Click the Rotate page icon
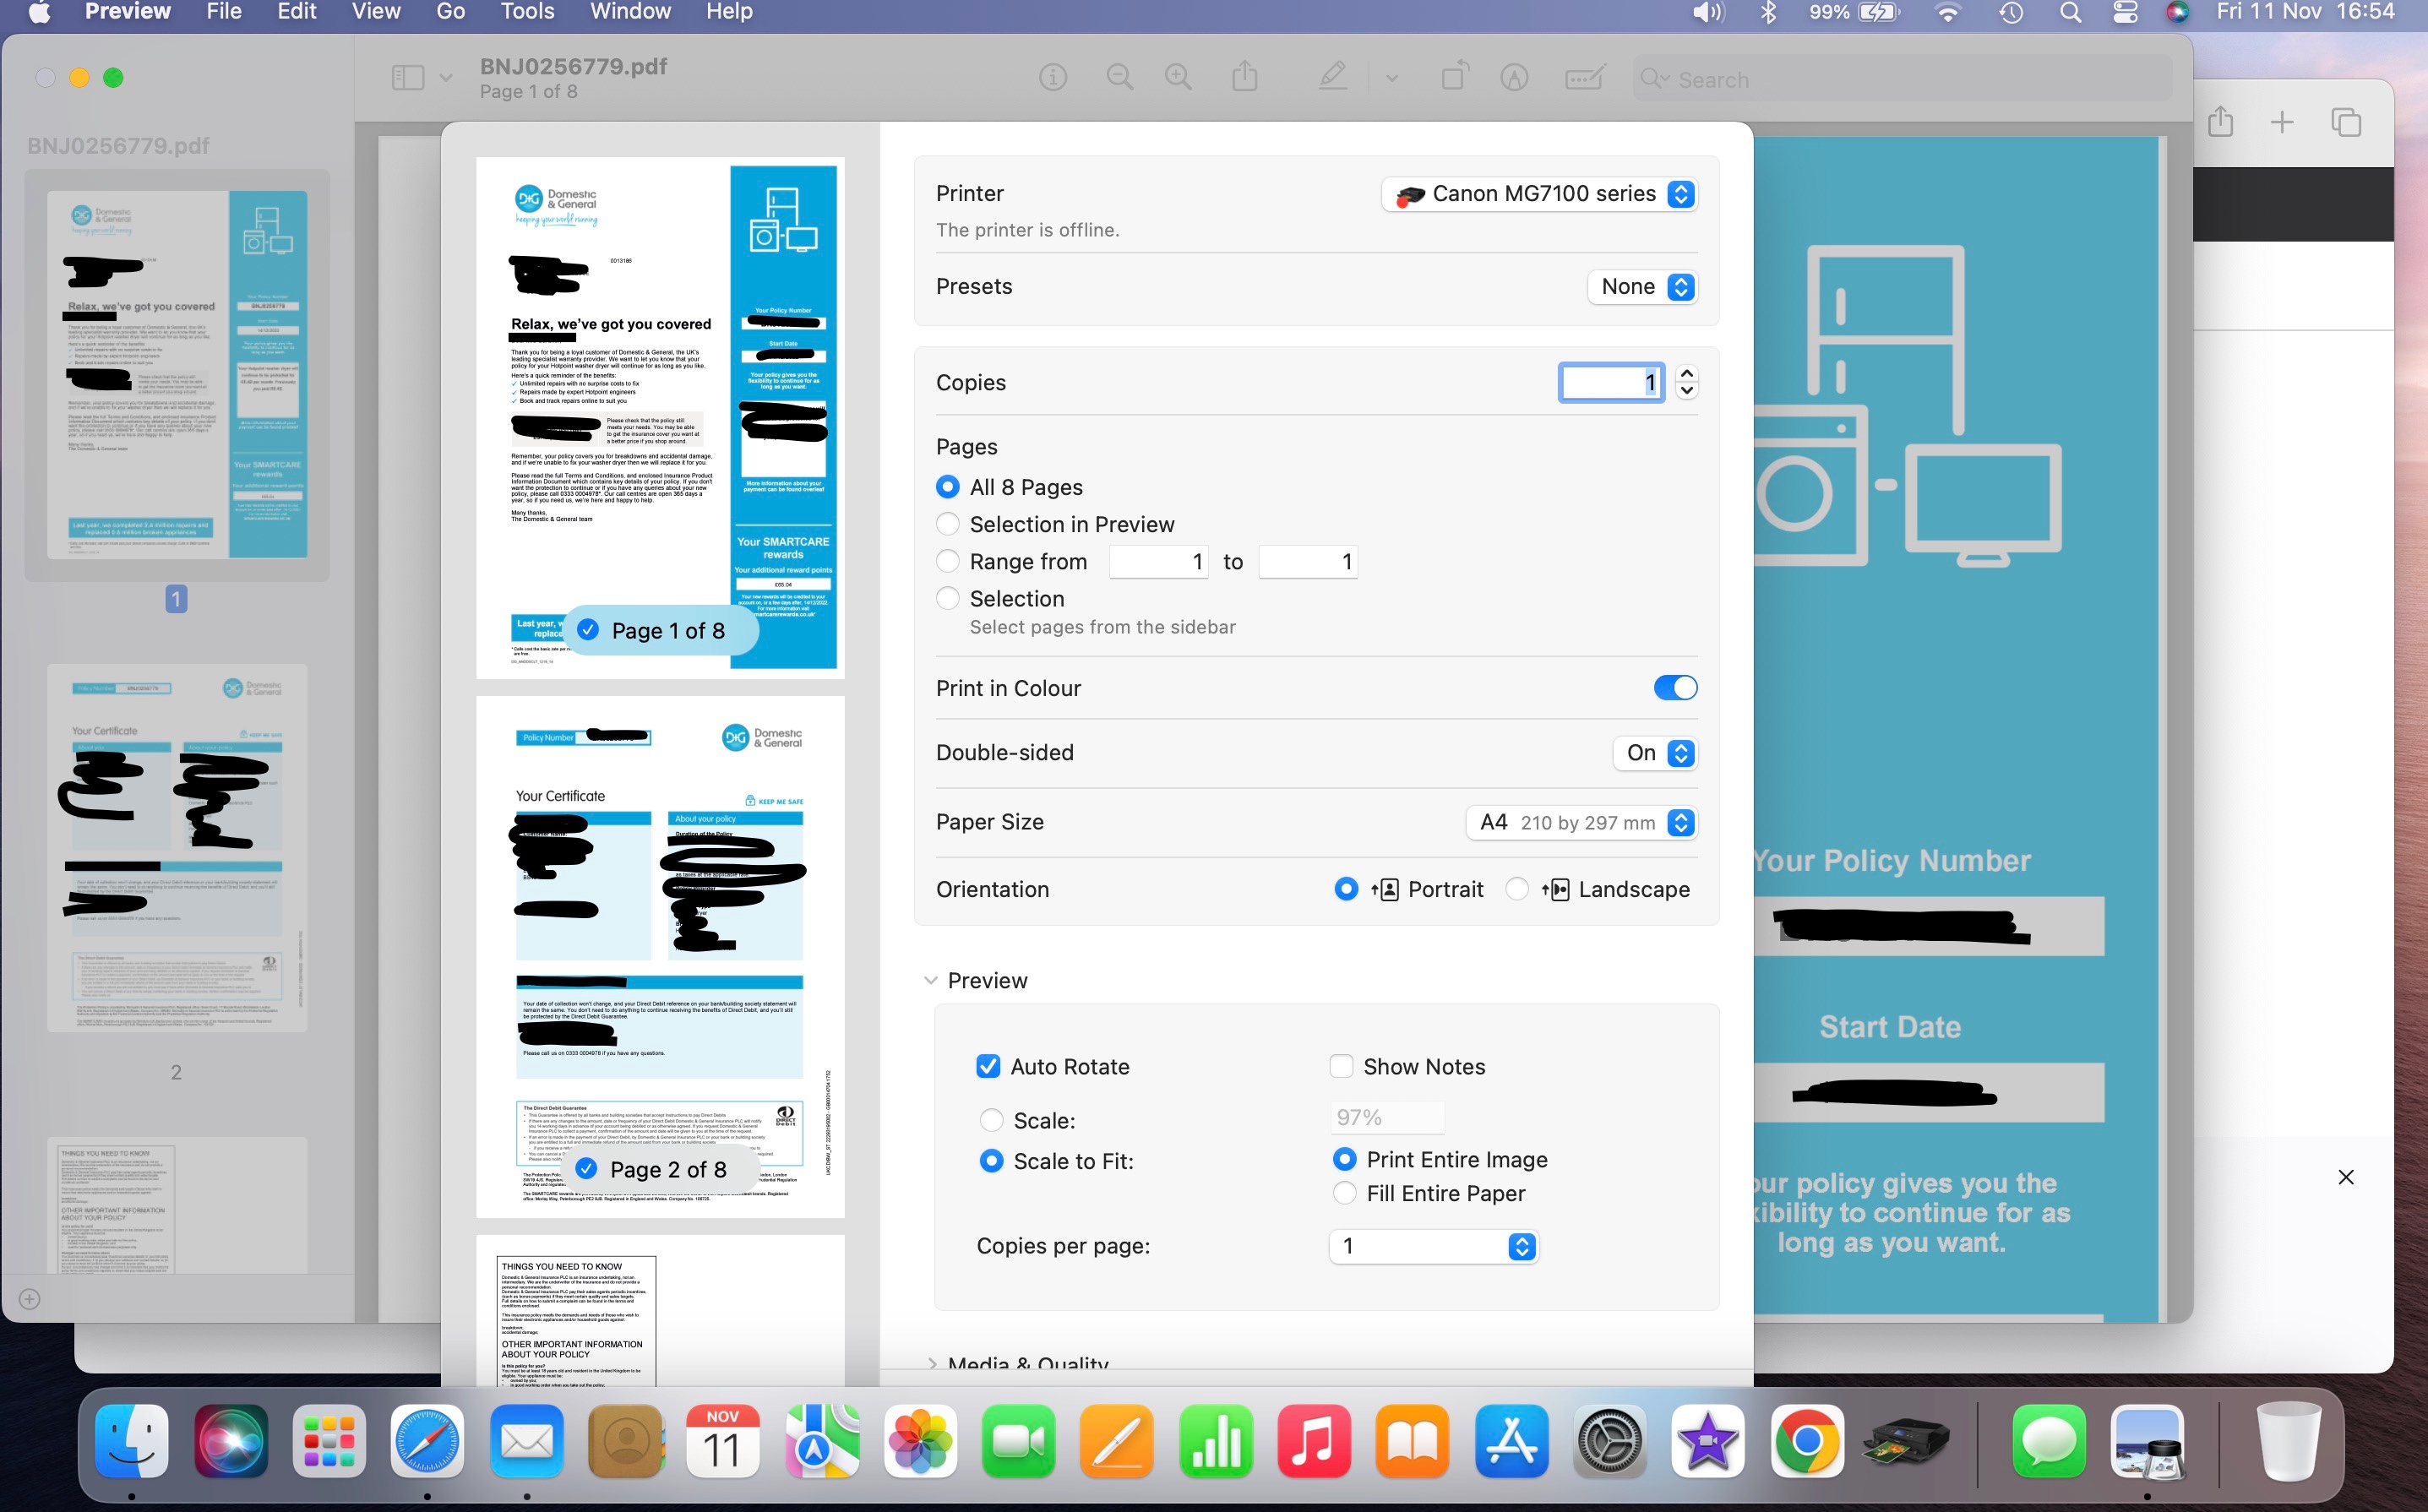Image resolution: width=2428 pixels, height=1512 pixels. tap(1454, 77)
